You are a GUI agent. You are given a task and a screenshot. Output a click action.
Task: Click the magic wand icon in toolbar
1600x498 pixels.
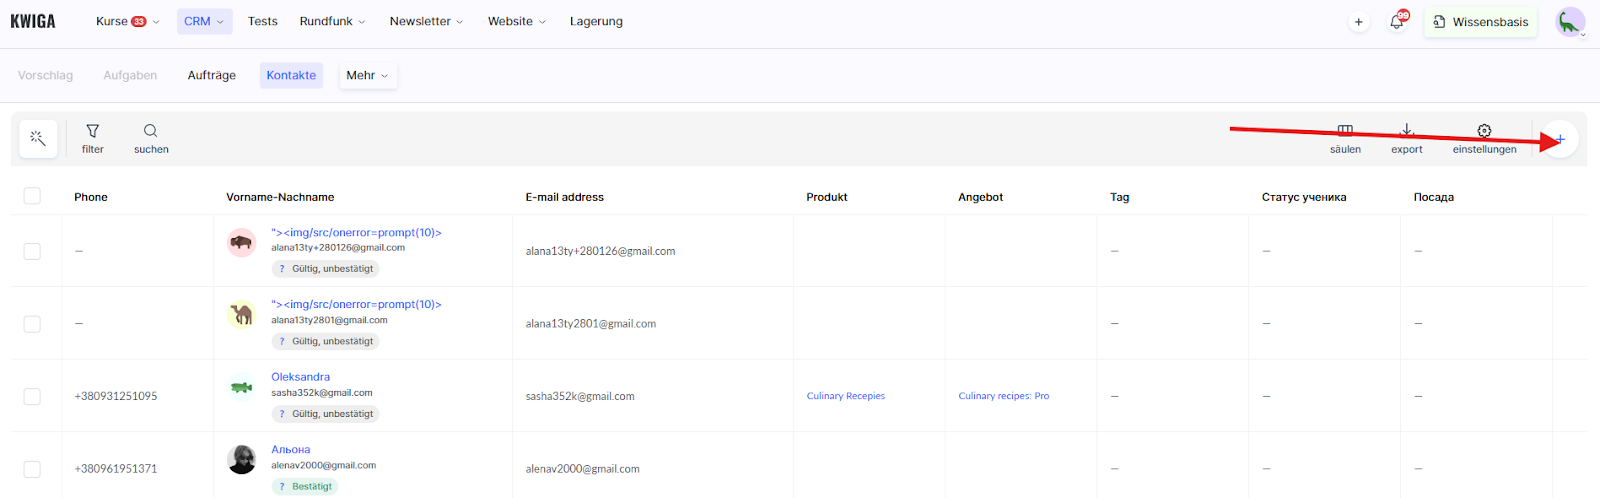click(38, 139)
